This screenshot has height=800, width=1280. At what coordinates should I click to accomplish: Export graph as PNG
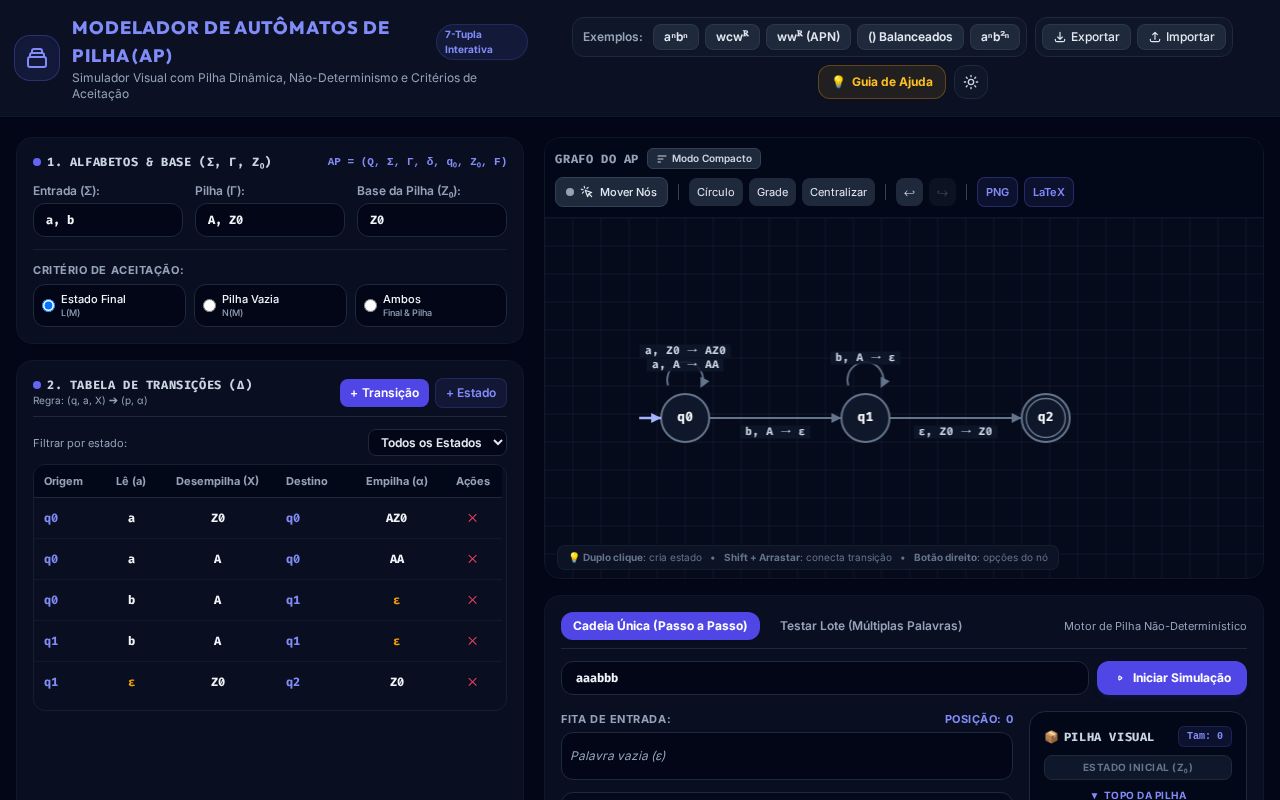tap(997, 192)
